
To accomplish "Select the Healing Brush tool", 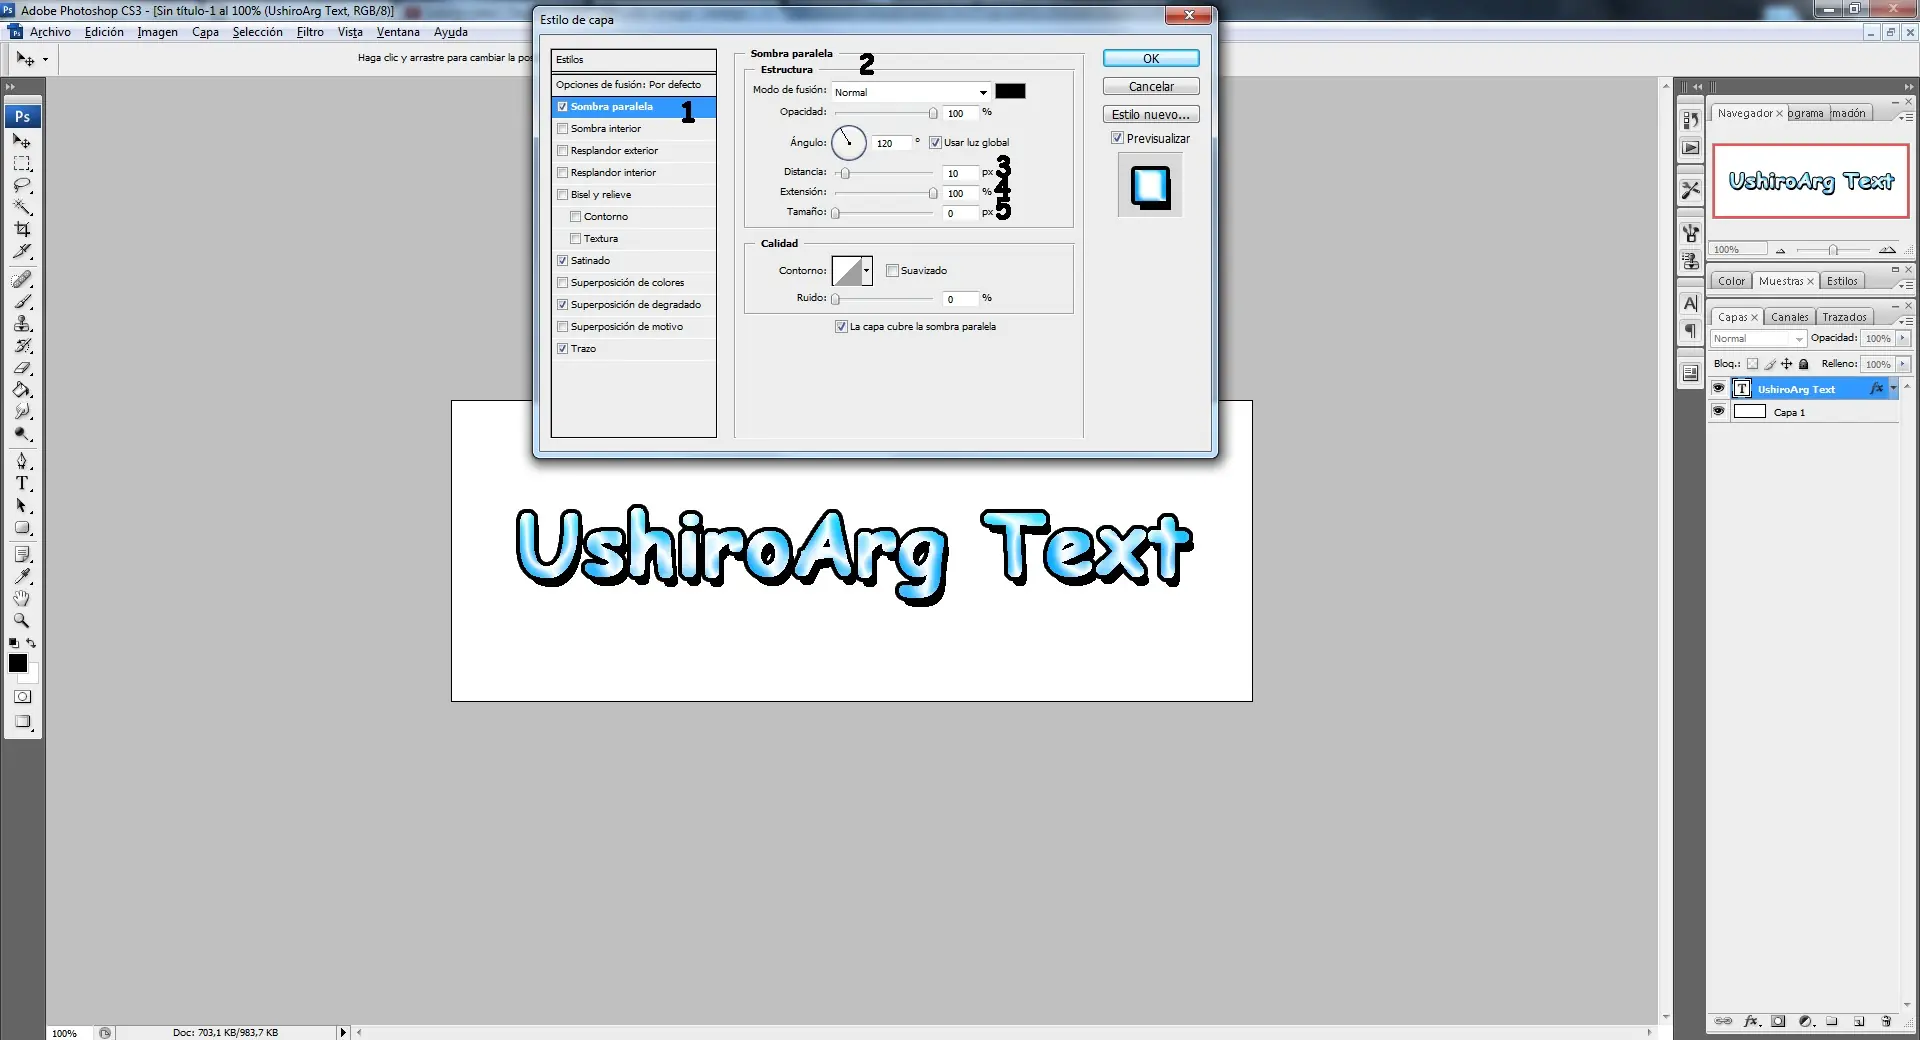I will coord(22,279).
